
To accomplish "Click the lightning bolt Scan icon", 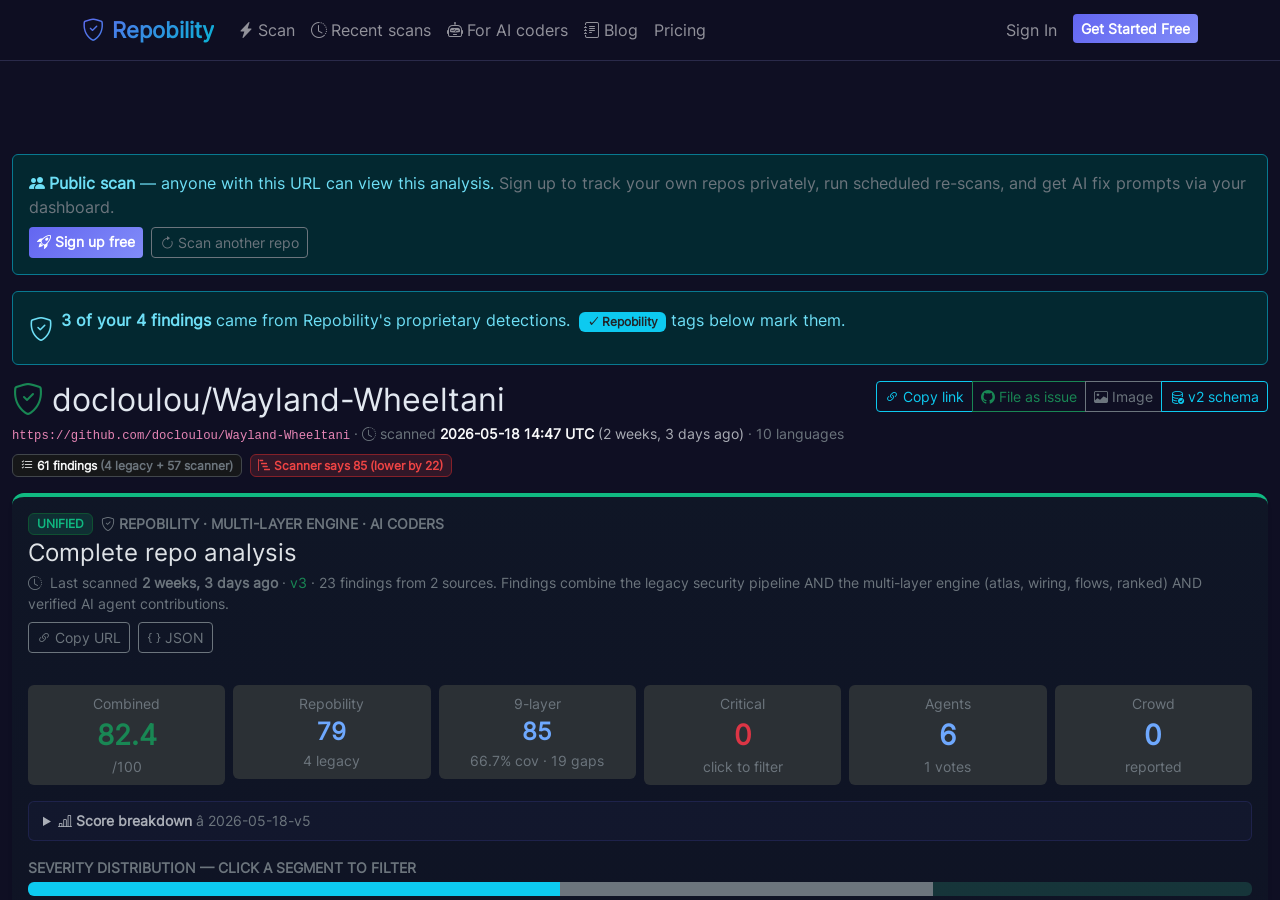I will [x=246, y=30].
